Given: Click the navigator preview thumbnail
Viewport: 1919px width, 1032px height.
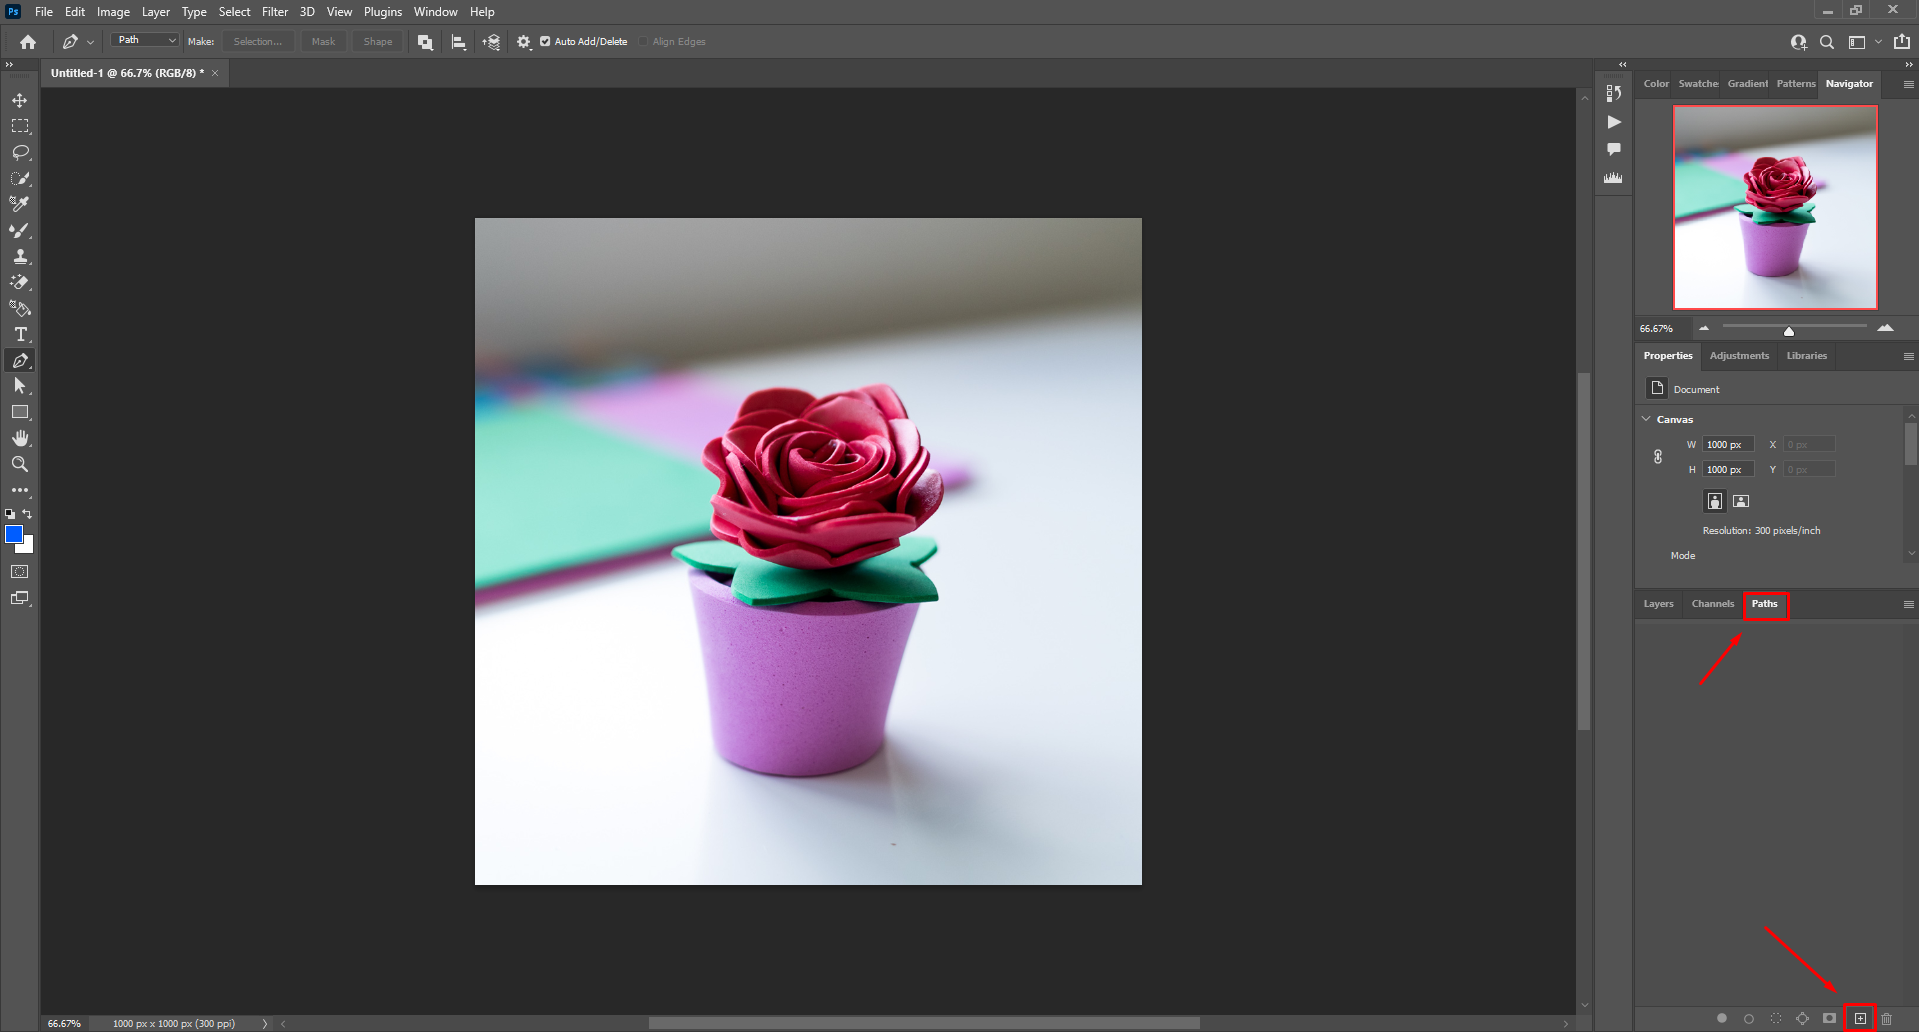Looking at the screenshot, I should click(x=1775, y=207).
